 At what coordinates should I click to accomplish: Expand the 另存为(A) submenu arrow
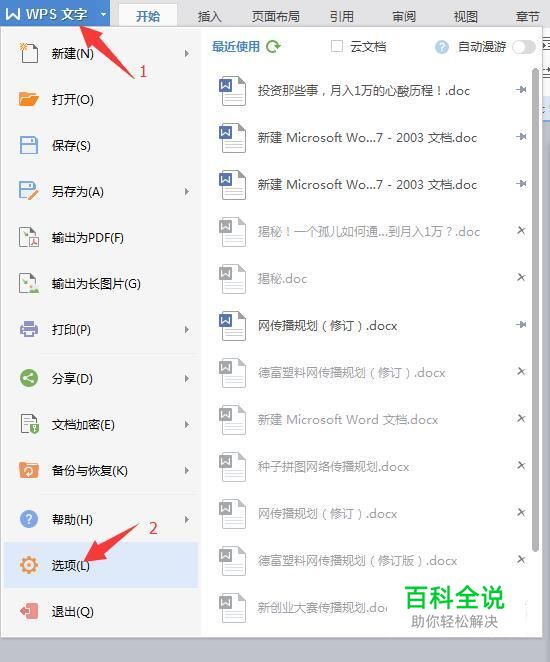pyautogui.click(x=187, y=192)
